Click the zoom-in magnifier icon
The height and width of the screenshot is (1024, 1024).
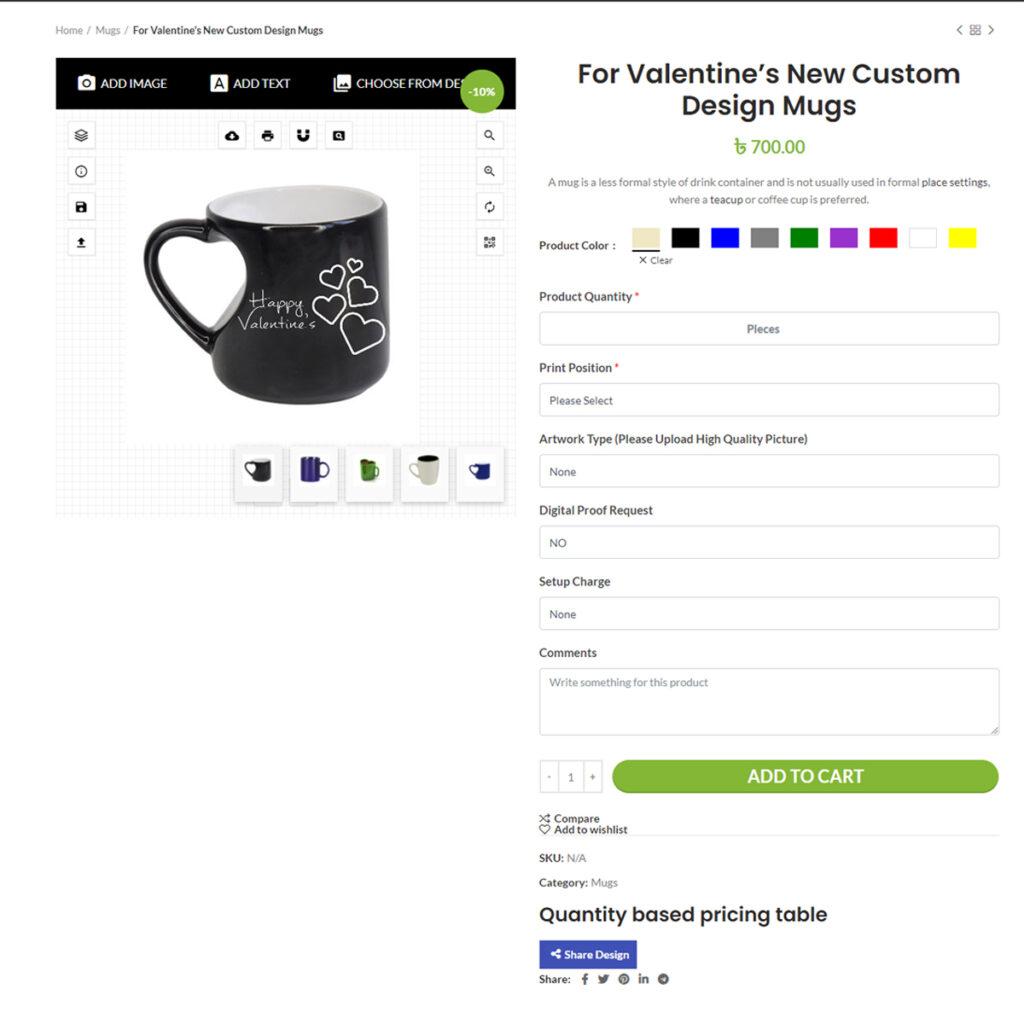(489, 171)
